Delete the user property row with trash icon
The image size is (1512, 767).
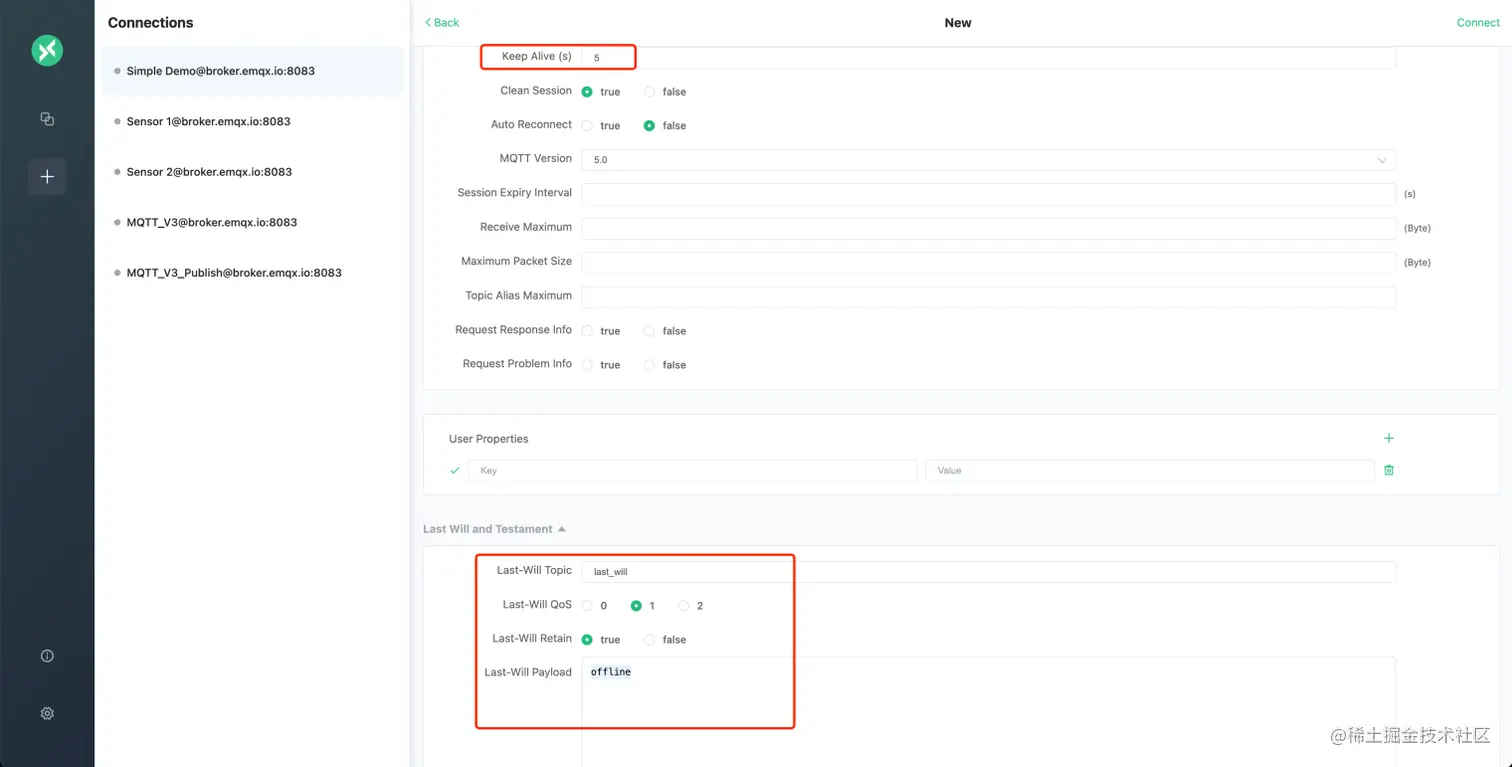(x=1388, y=470)
